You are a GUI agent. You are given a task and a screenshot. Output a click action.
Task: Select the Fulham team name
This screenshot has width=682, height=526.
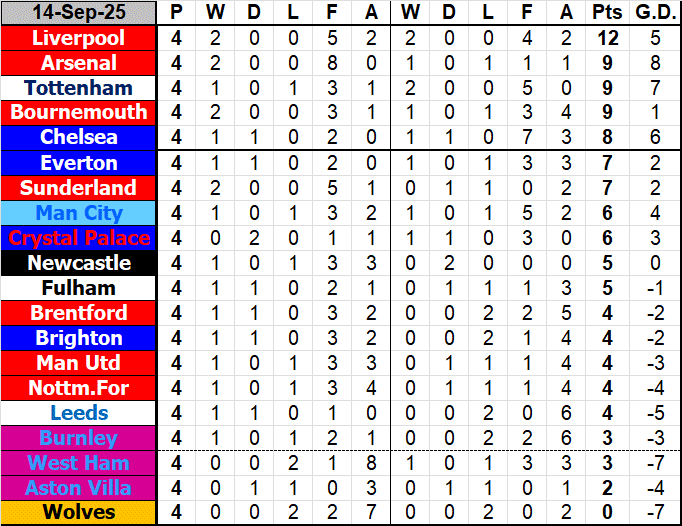(x=79, y=288)
